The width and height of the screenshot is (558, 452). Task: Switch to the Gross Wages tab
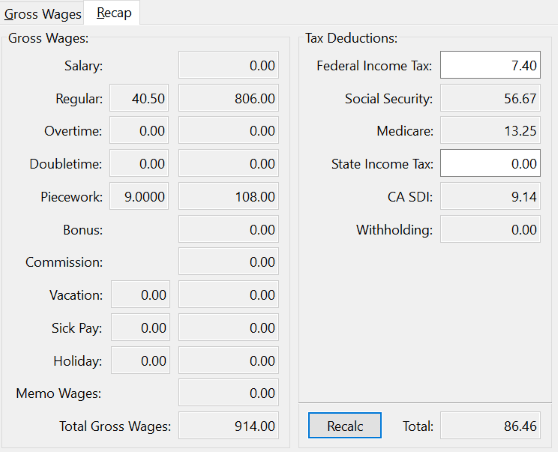click(42, 14)
